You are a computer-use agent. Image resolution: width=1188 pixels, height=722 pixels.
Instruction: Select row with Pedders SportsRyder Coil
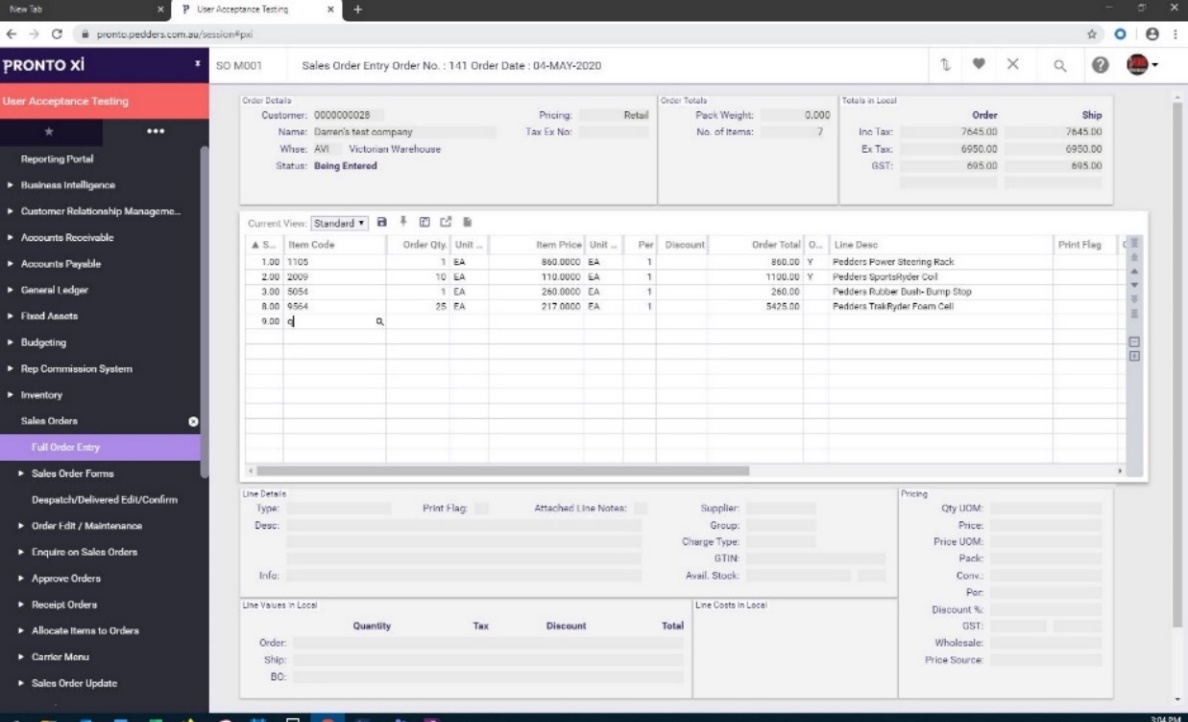point(684,277)
